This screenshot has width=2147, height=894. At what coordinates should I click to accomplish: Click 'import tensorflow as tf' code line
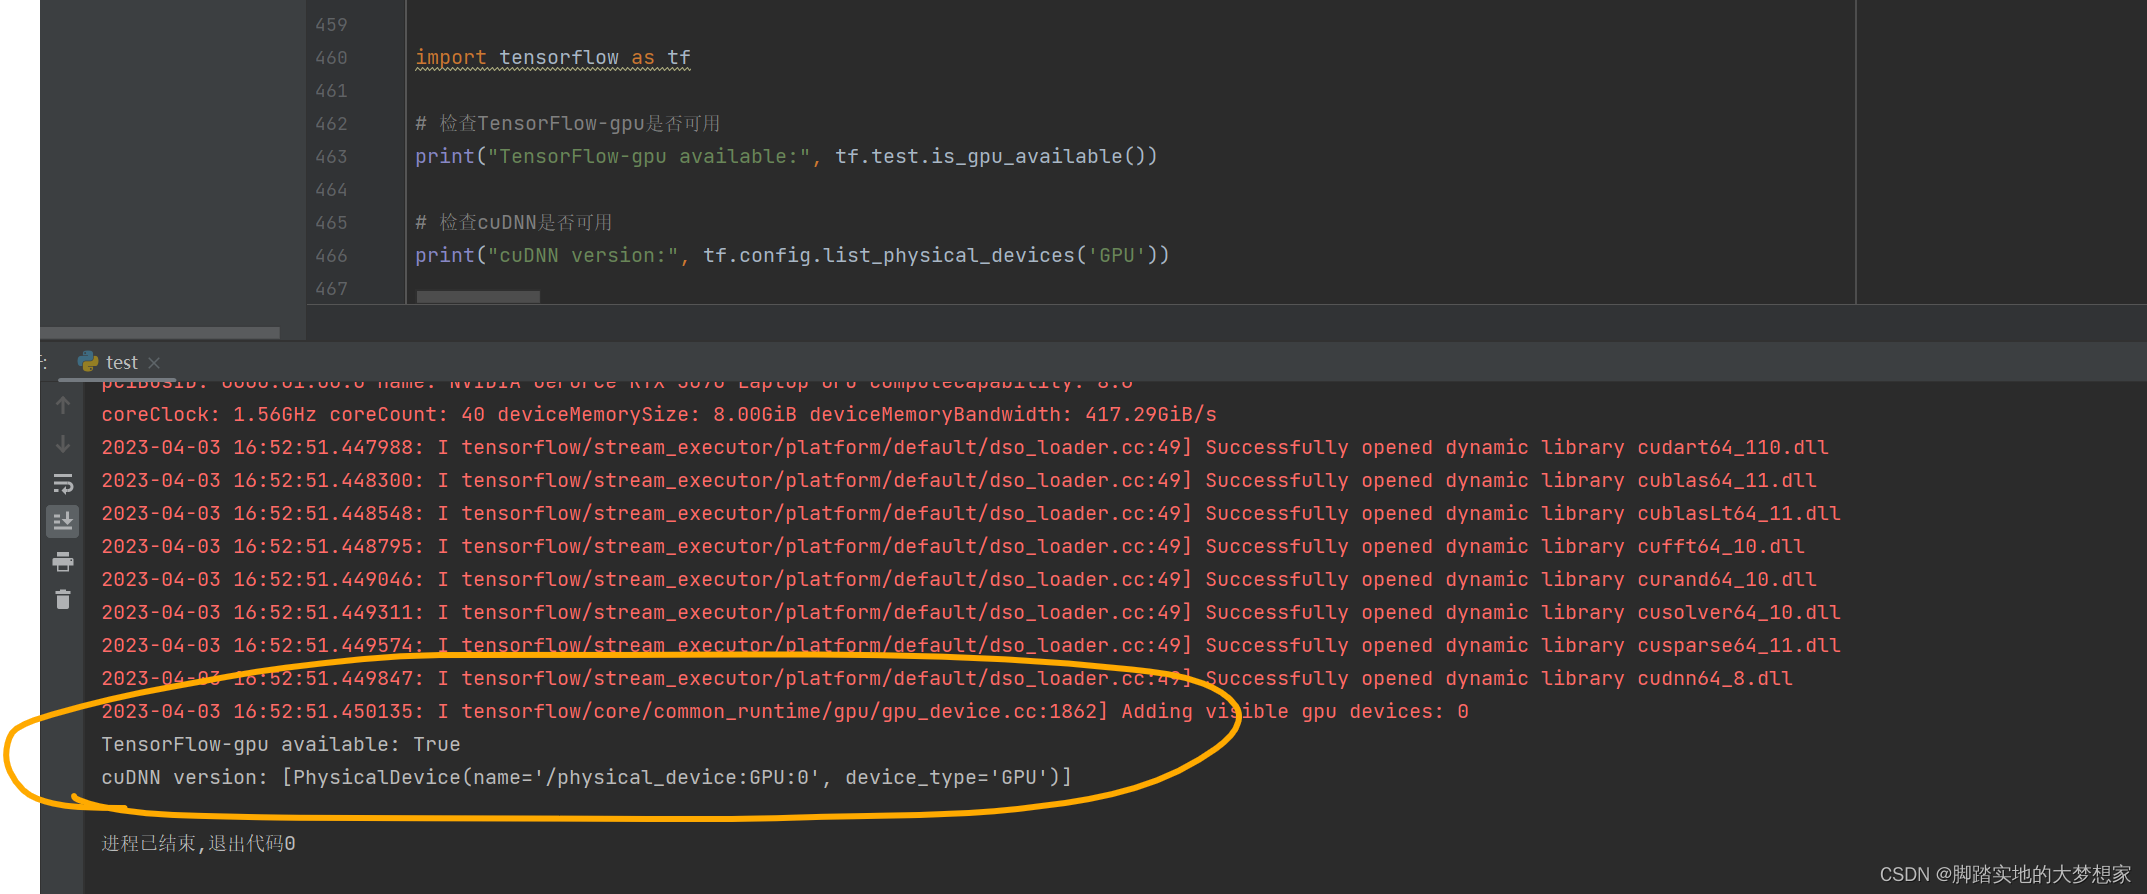click(x=553, y=58)
